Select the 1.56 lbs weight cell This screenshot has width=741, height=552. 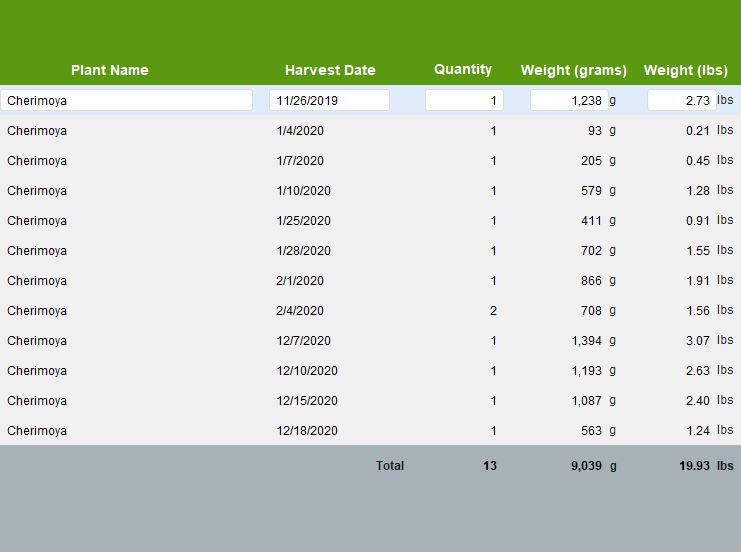pyautogui.click(x=698, y=310)
